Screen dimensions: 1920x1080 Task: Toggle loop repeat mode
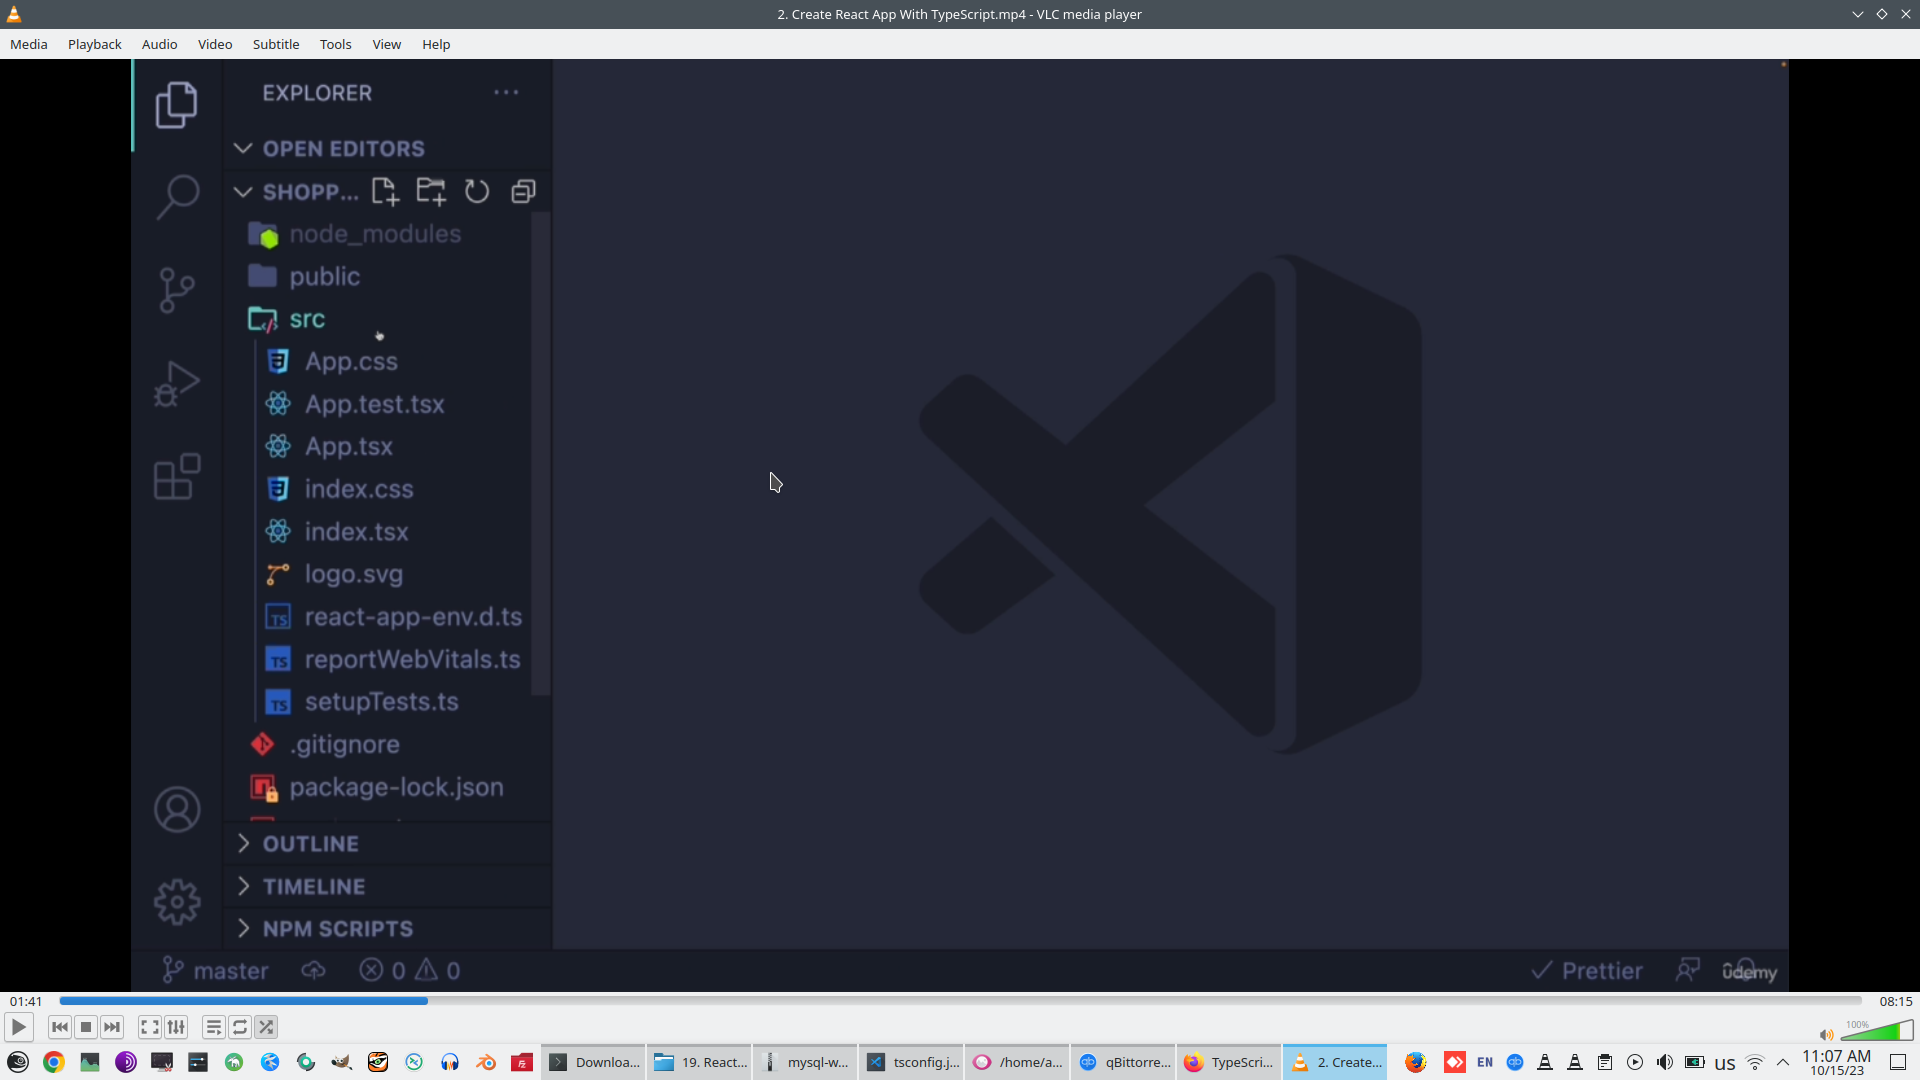tap(240, 1027)
